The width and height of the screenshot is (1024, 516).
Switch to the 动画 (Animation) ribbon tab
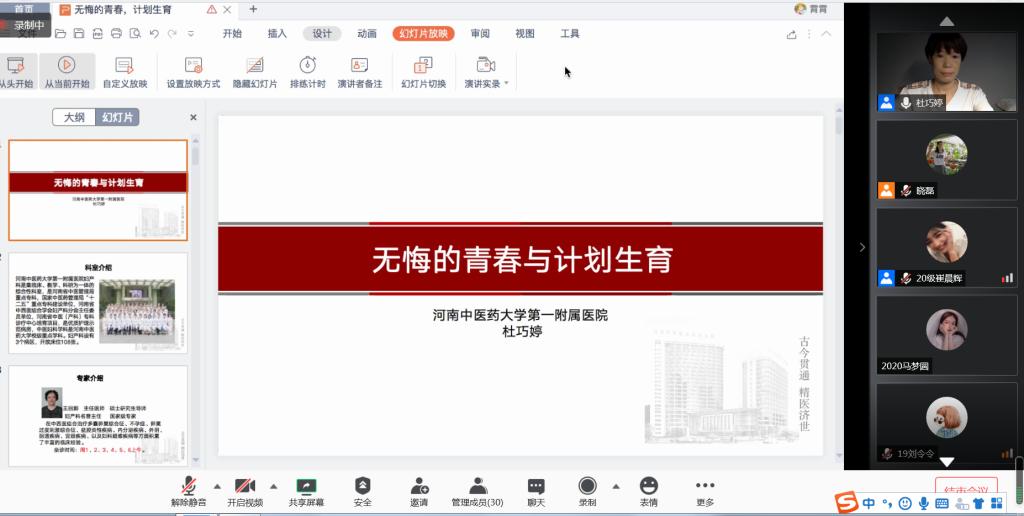click(367, 33)
